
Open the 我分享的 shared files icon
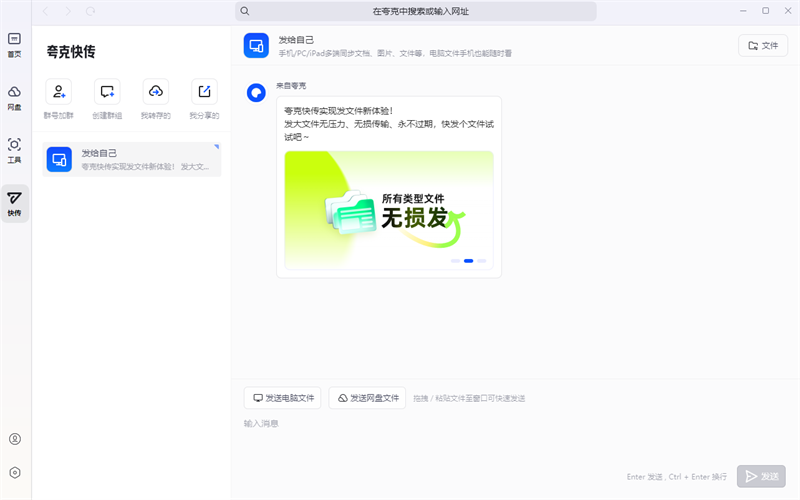[x=204, y=92]
